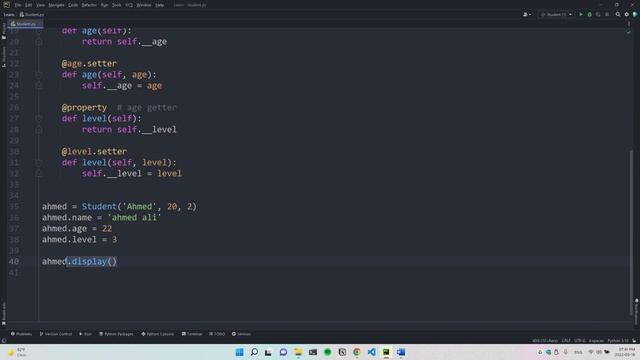640x360 pixels.
Task: Click the Stop square icon in the run toolbar
Action: coord(607,14)
